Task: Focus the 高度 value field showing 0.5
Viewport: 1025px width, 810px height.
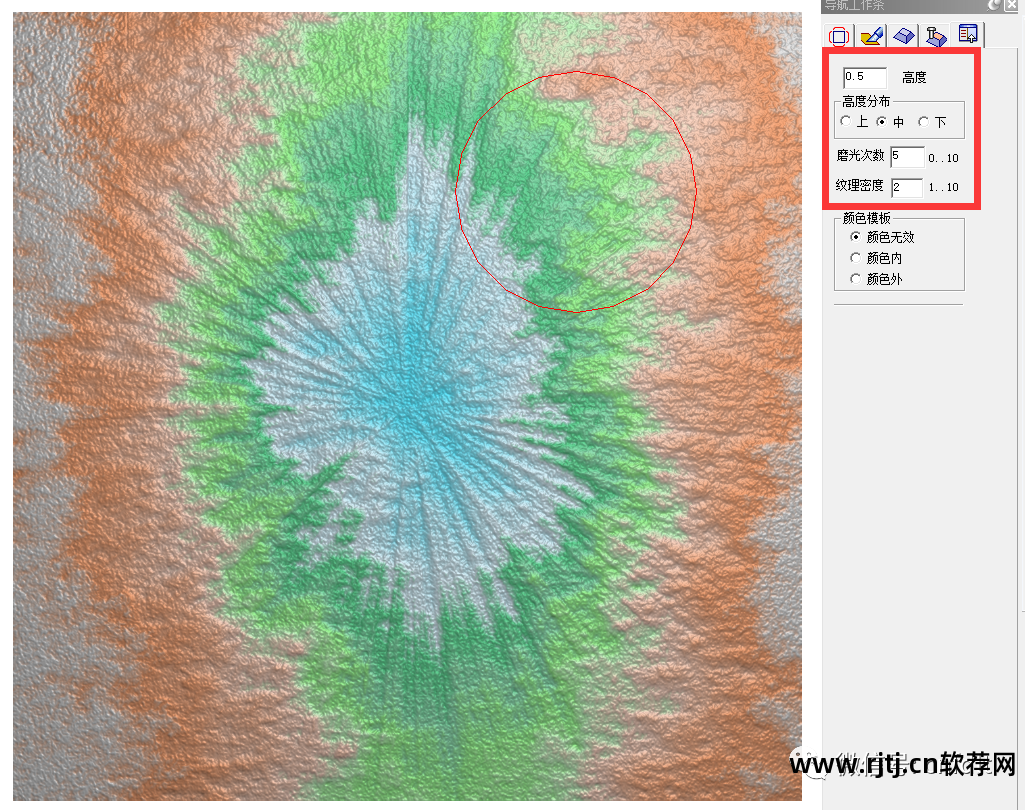Action: click(865, 77)
